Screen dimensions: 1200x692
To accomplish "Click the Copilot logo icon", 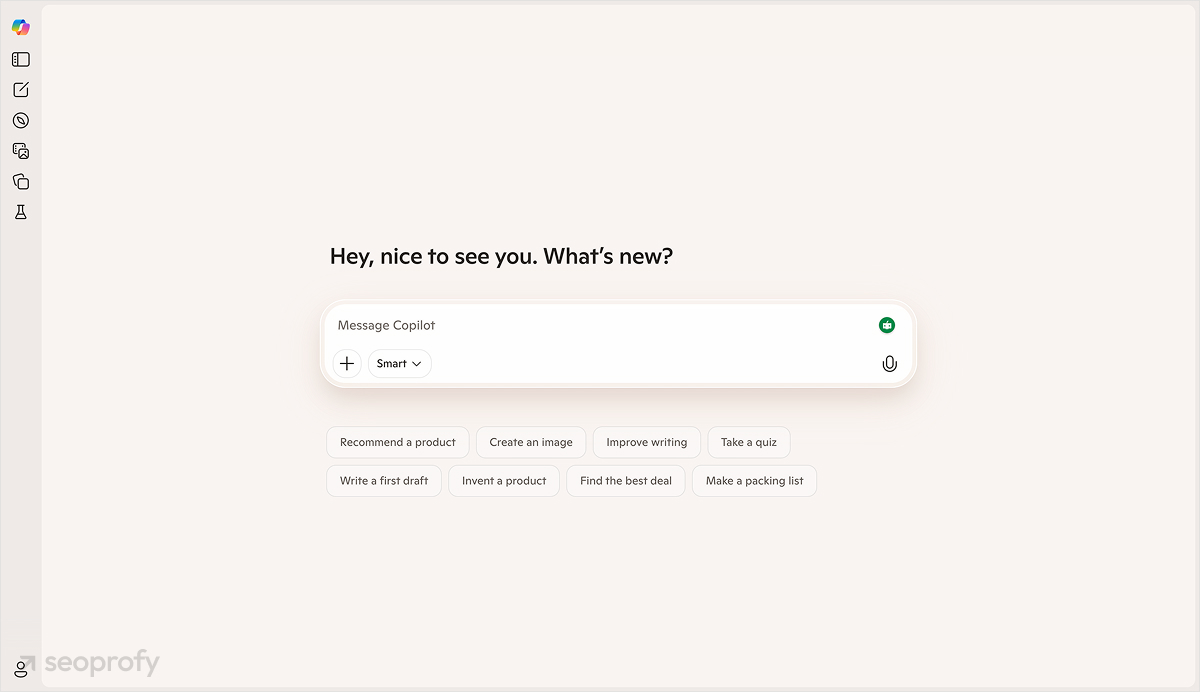I will click(20, 27).
